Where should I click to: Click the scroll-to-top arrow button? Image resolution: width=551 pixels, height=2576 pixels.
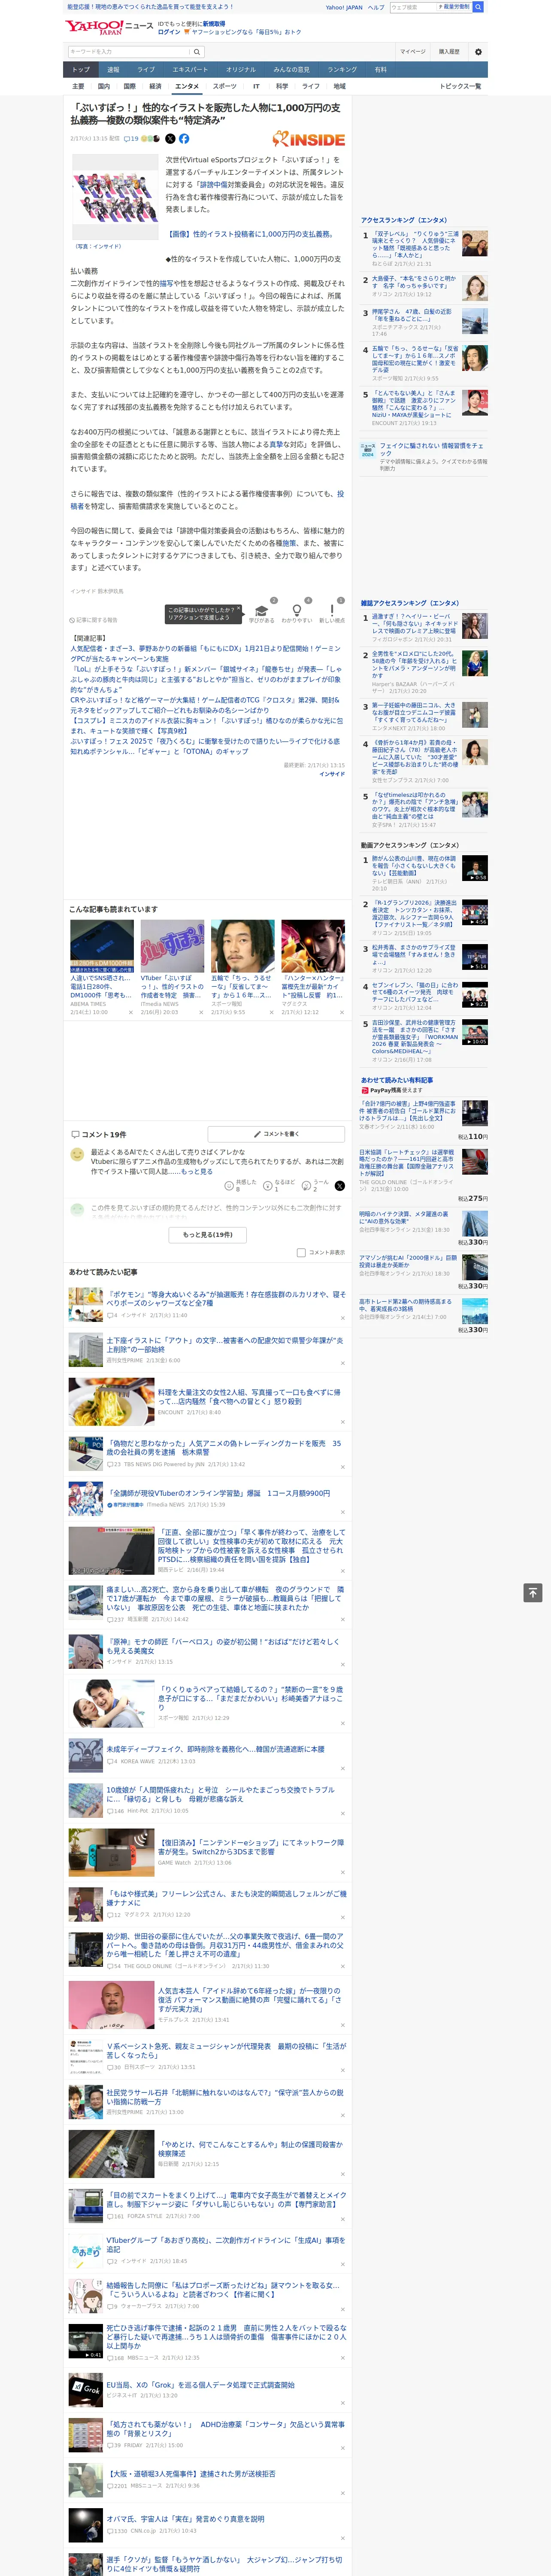[x=532, y=1592]
